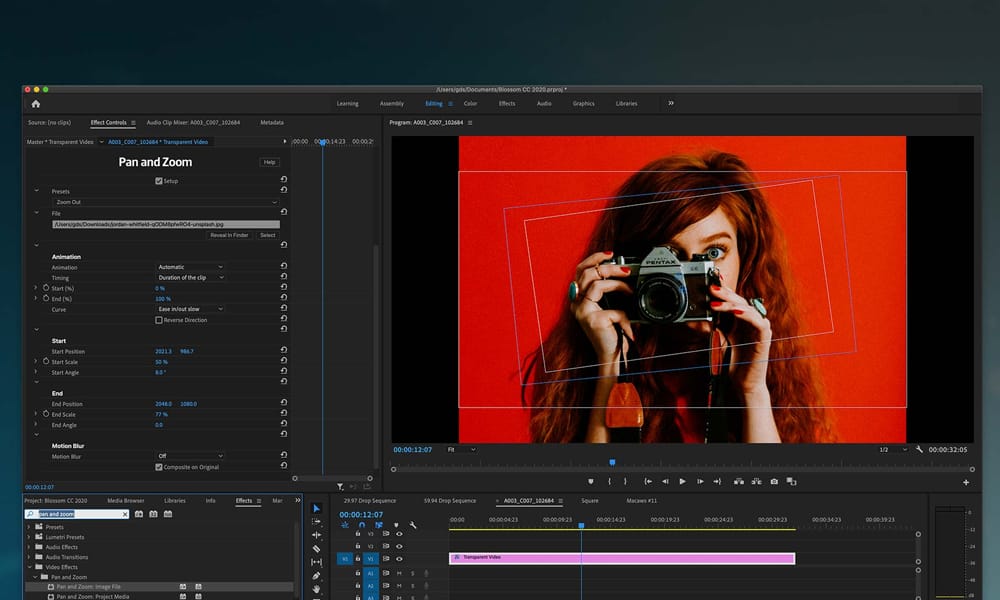The width and height of the screenshot is (1000, 600).
Task: Switch to the Color workspace tab
Action: coord(470,103)
